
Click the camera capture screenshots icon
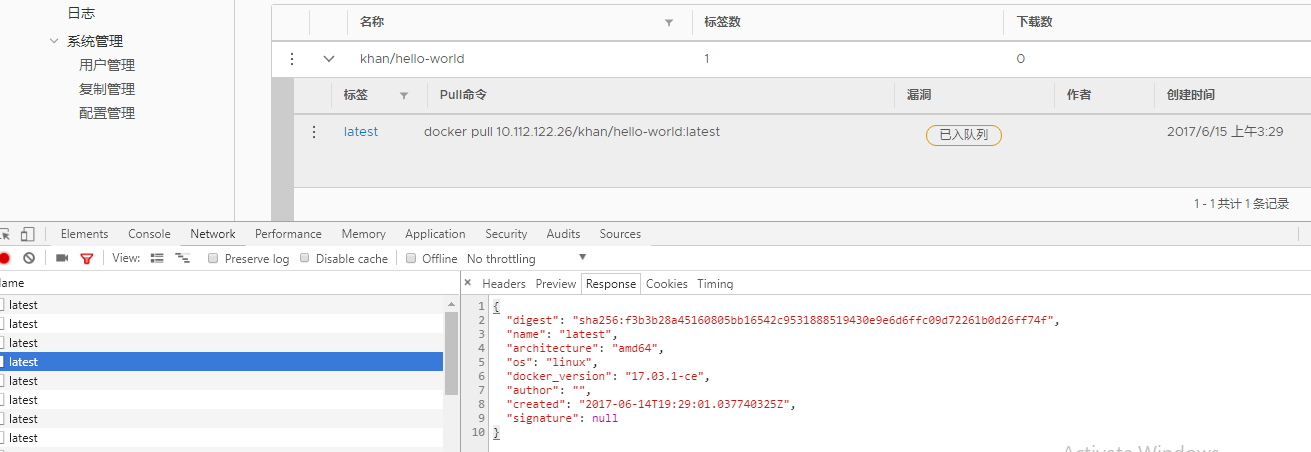point(62,258)
